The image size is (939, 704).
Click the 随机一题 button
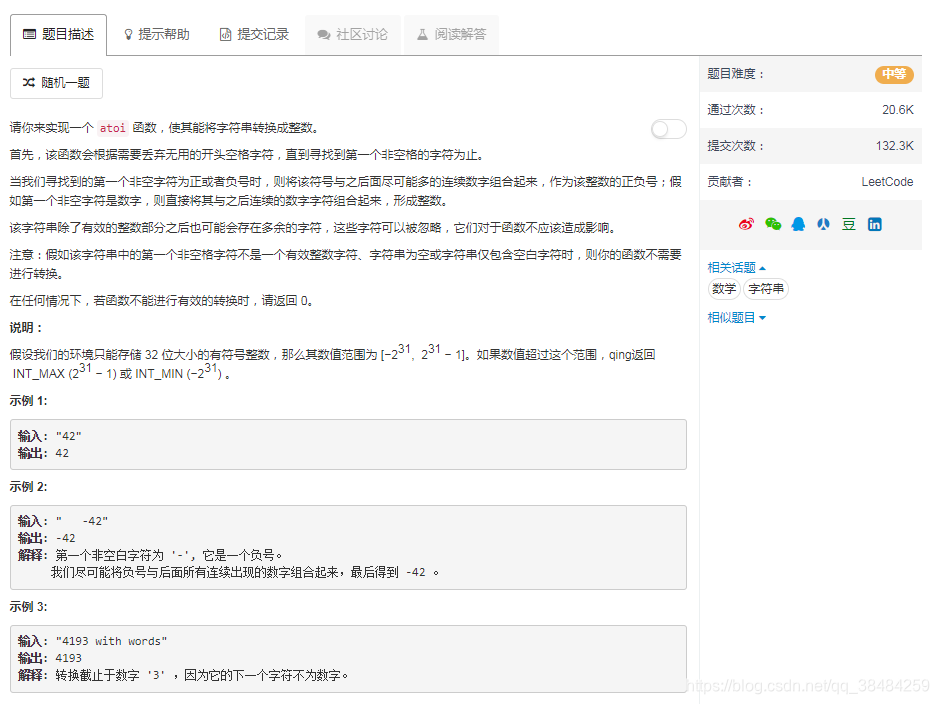coord(56,83)
